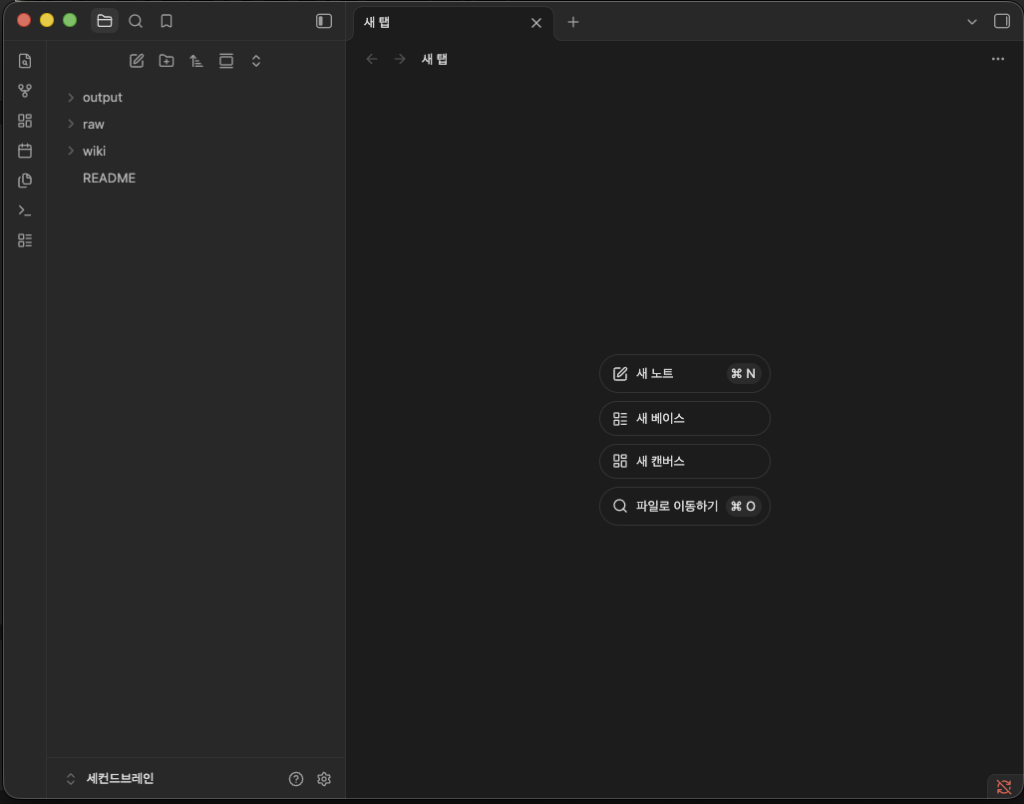Image resolution: width=1024 pixels, height=804 pixels.
Task: Open command palette terminal icon
Action: coord(25,210)
